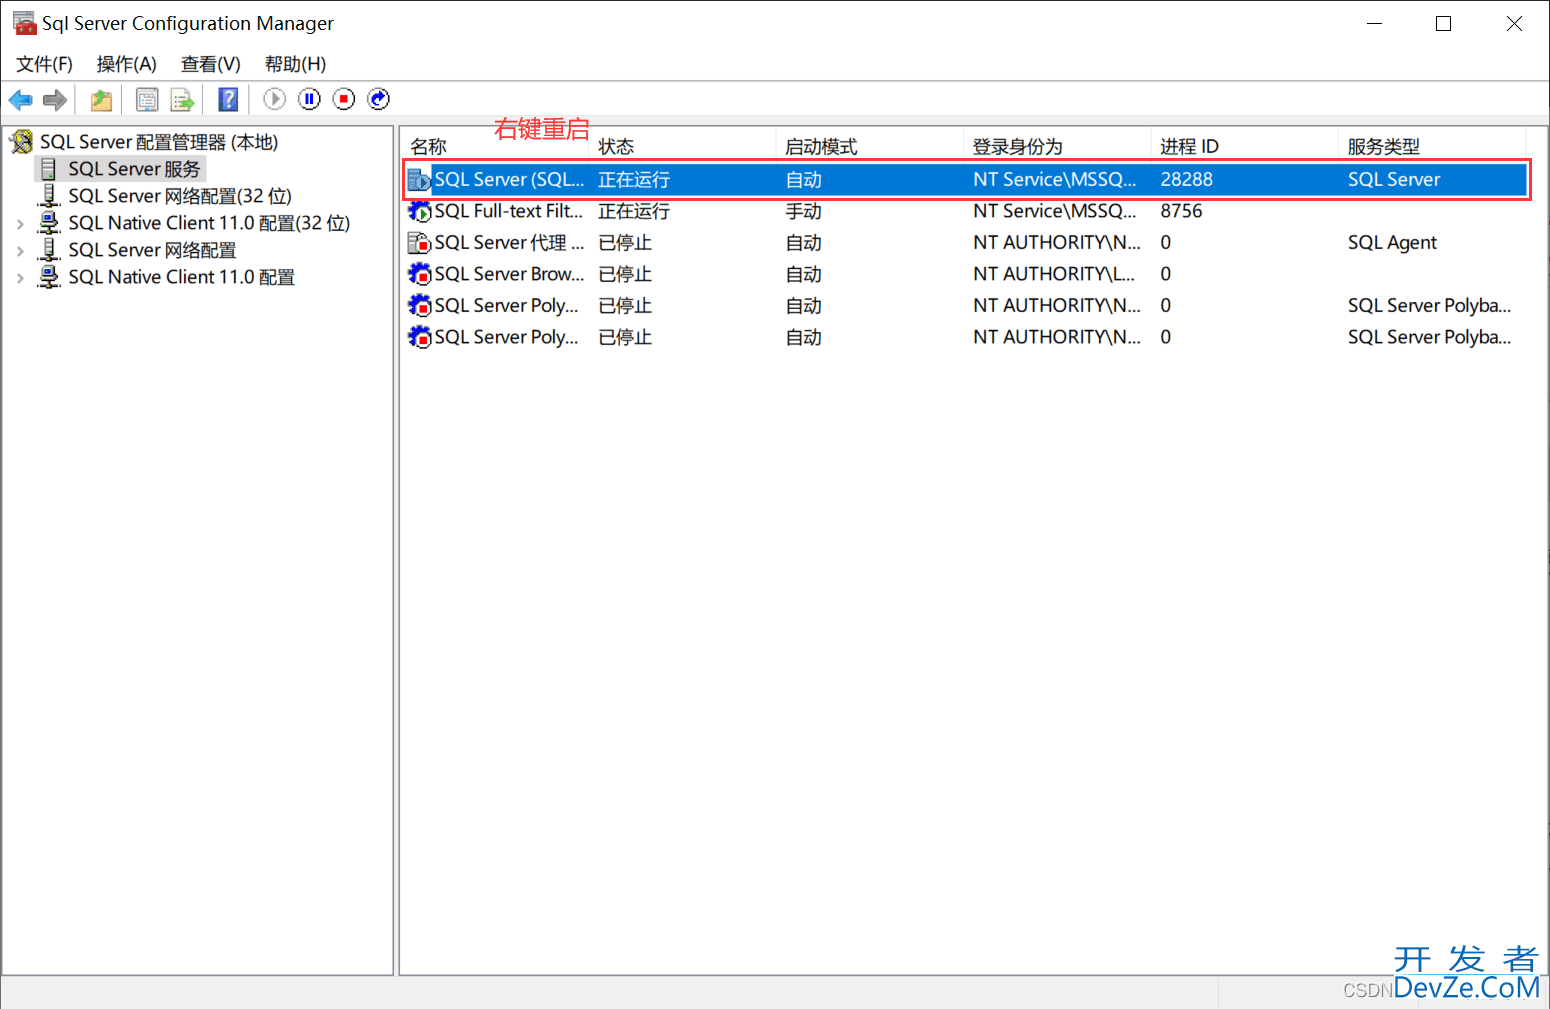The image size is (1550, 1009).
Task: Minimize the Configuration Manager window
Action: coord(1374,24)
